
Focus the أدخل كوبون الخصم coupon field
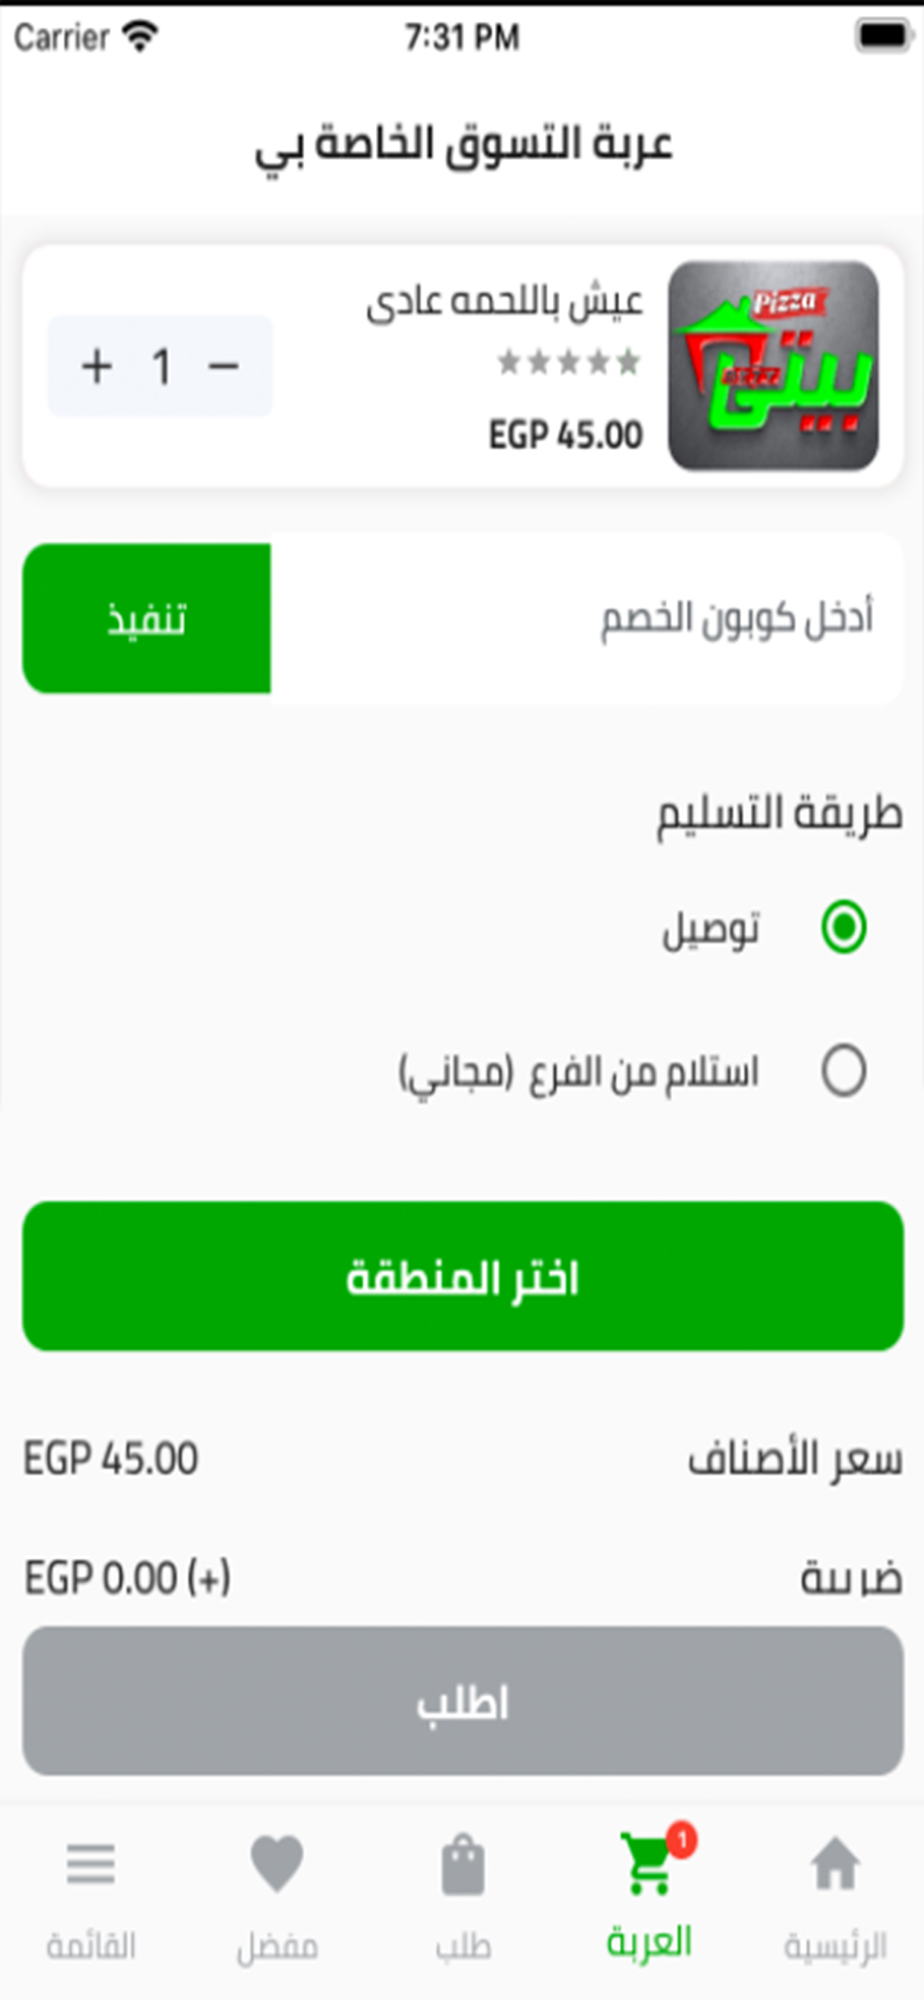[x=587, y=618]
